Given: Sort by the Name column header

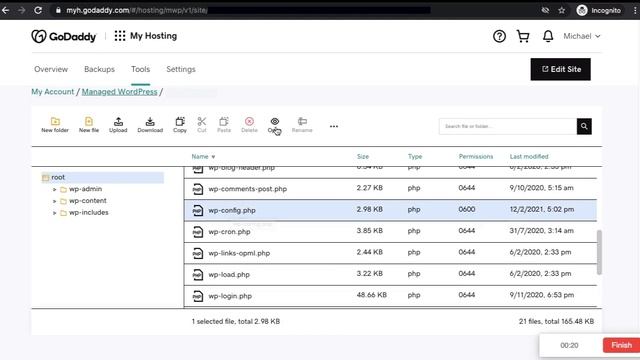Looking at the screenshot, I should [203, 156].
